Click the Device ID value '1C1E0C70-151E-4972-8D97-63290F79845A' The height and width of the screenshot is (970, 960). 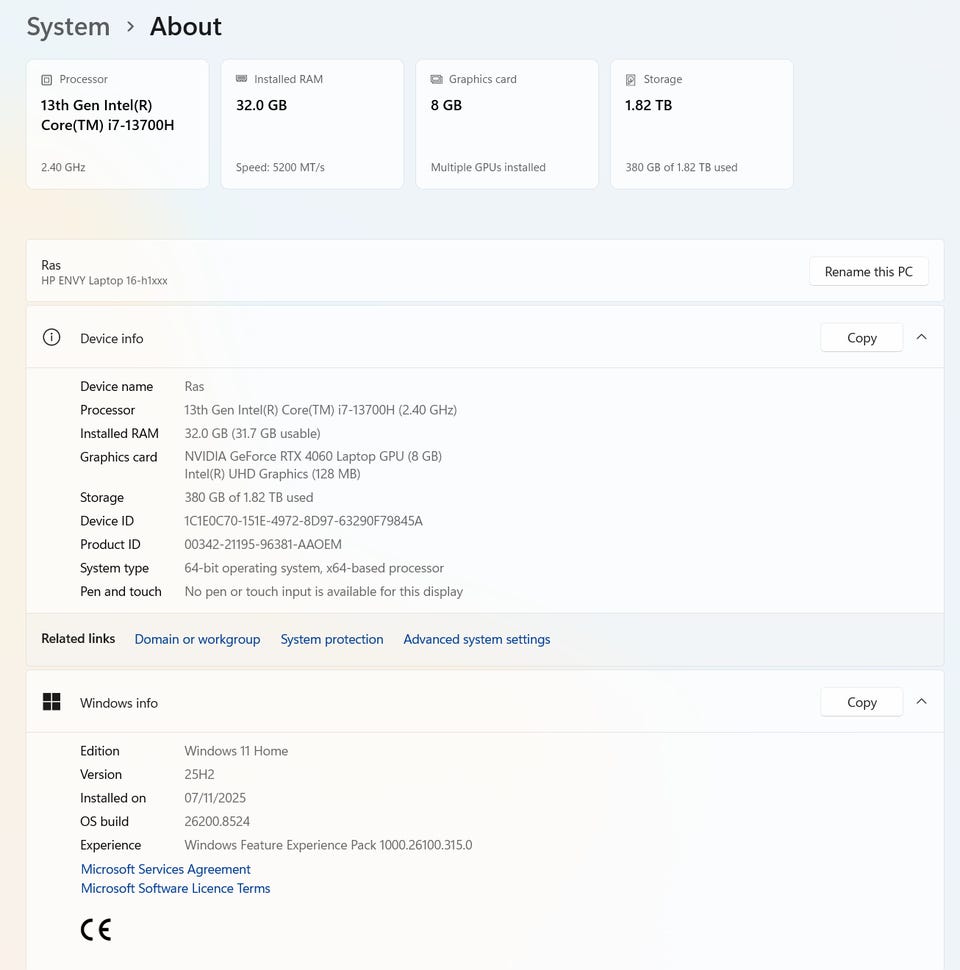pos(303,521)
